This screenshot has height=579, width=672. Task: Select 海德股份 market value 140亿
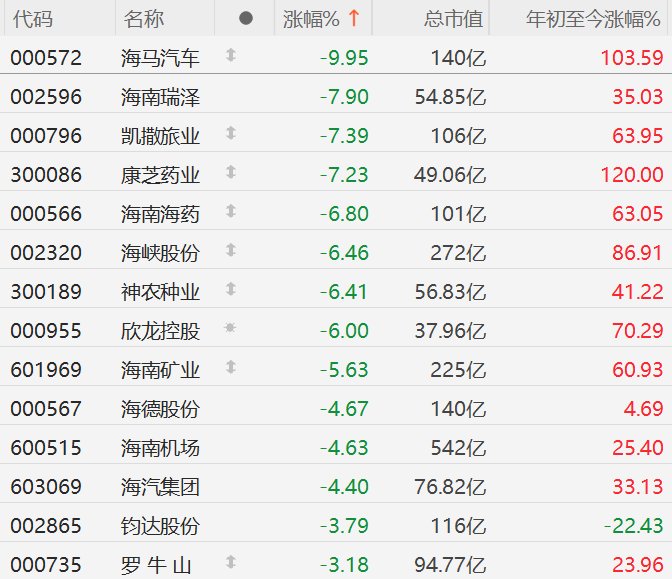pyautogui.click(x=457, y=408)
